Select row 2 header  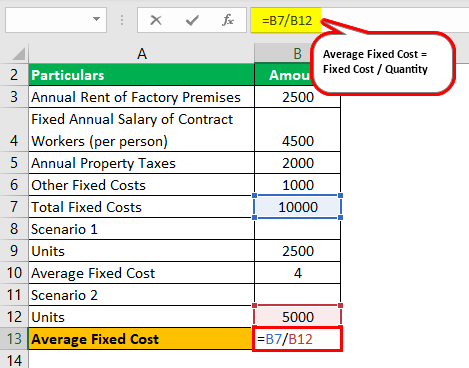click(14, 75)
